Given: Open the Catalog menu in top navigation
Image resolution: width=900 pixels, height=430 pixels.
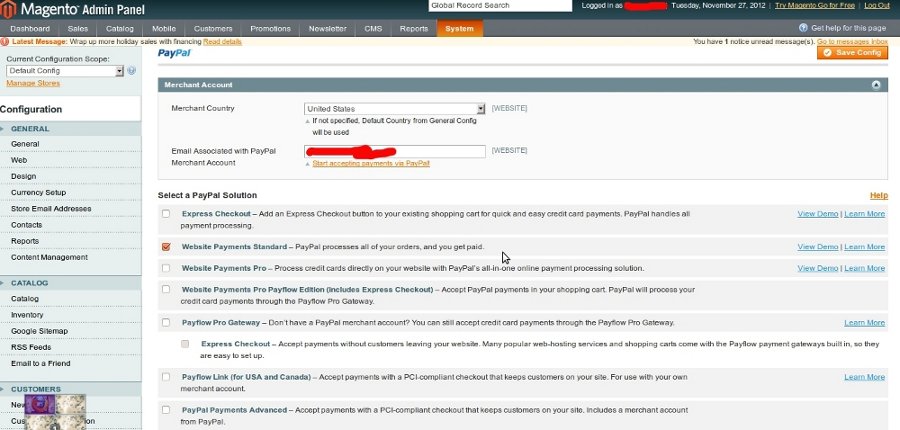Looking at the screenshot, I should (119, 29).
